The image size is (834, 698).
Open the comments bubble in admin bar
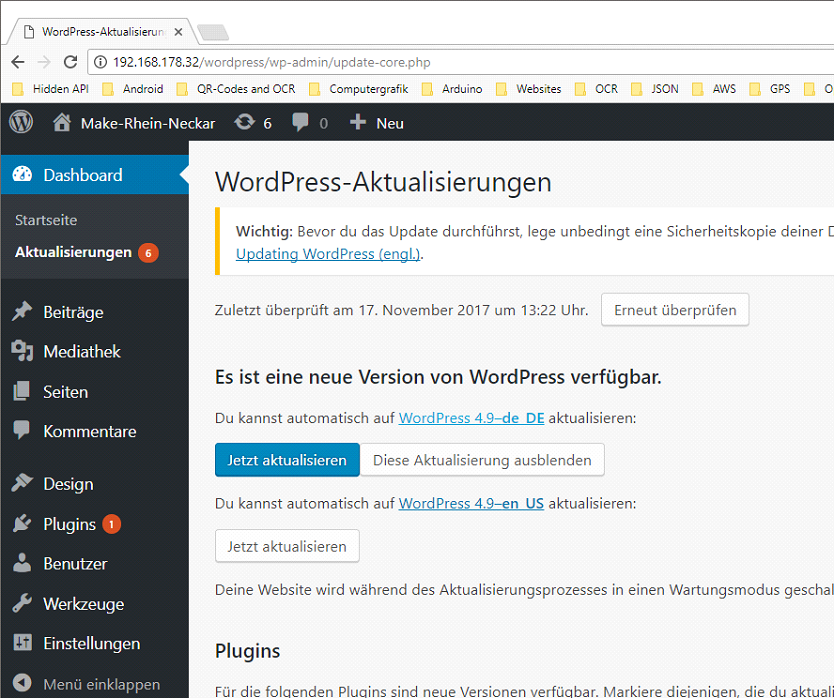click(300, 123)
